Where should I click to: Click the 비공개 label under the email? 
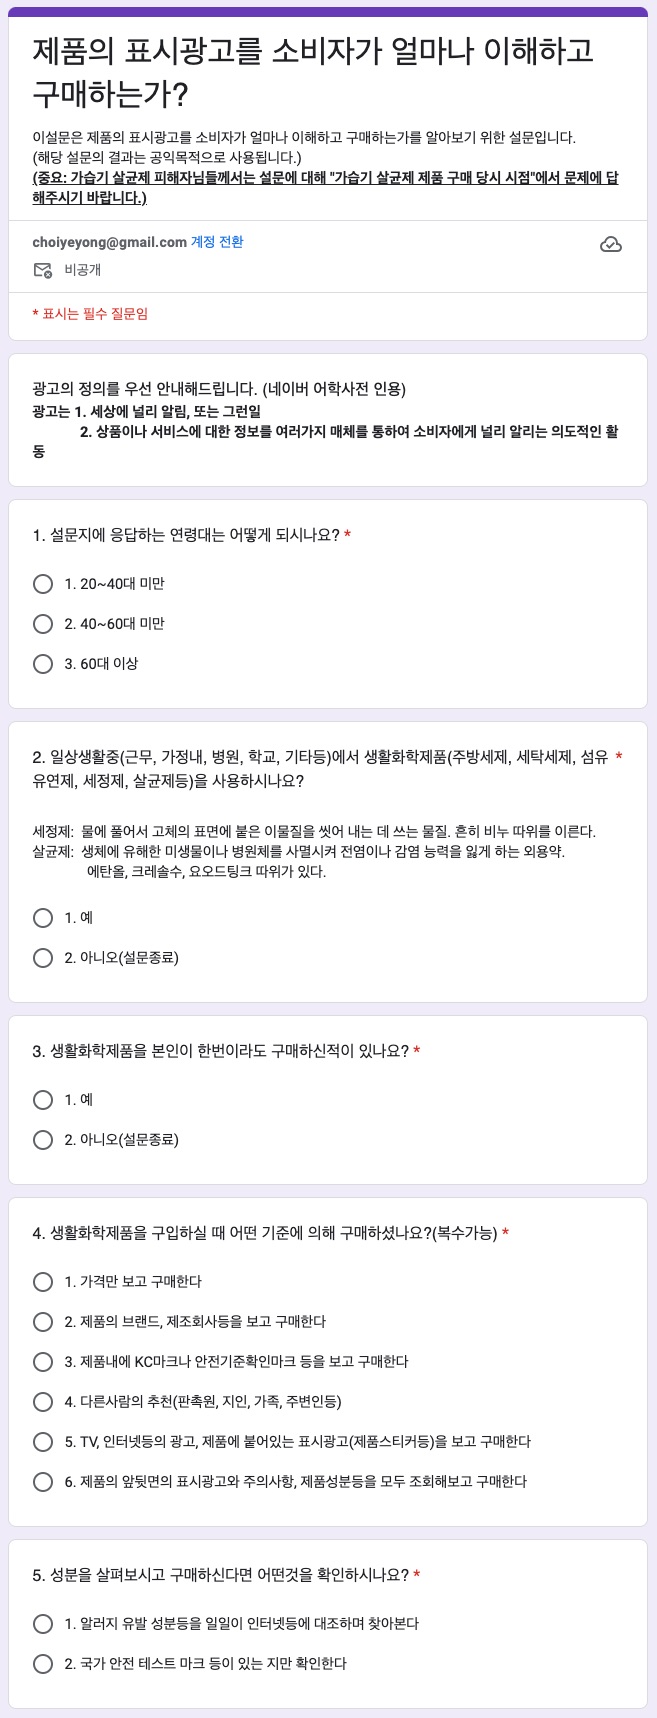pyautogui.click(x=83, y=270)
